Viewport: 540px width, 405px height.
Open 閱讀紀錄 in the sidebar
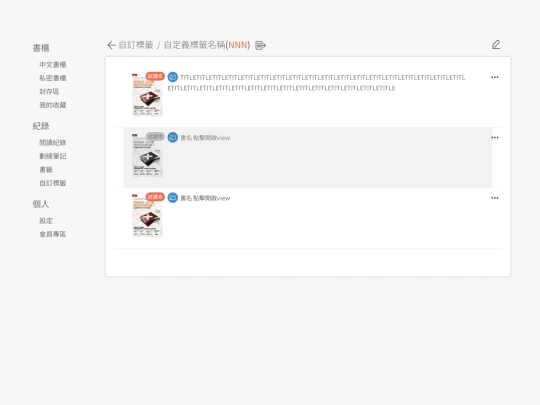53,142
